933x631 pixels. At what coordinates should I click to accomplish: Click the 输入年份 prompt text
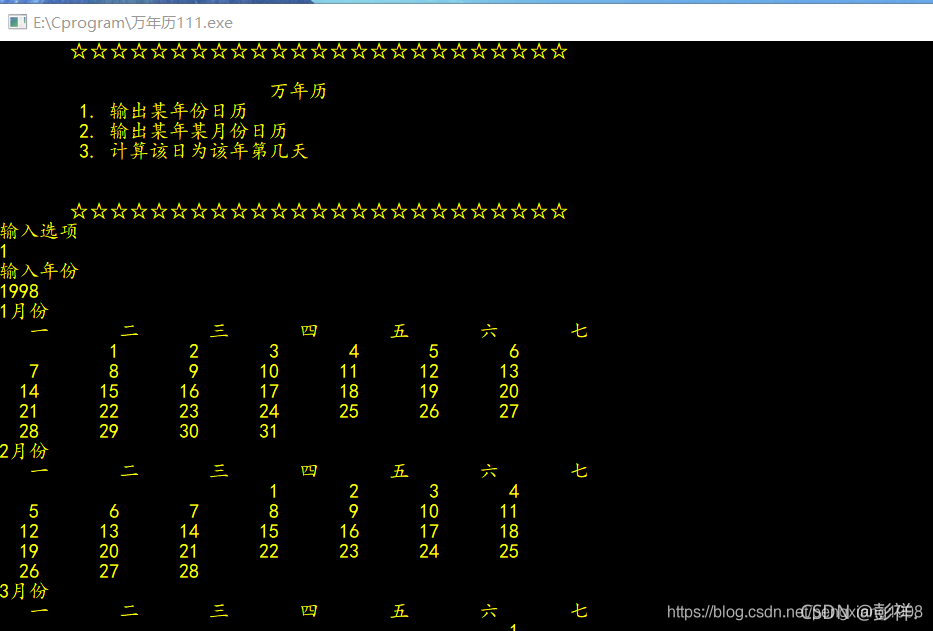(x=39, y=271)
